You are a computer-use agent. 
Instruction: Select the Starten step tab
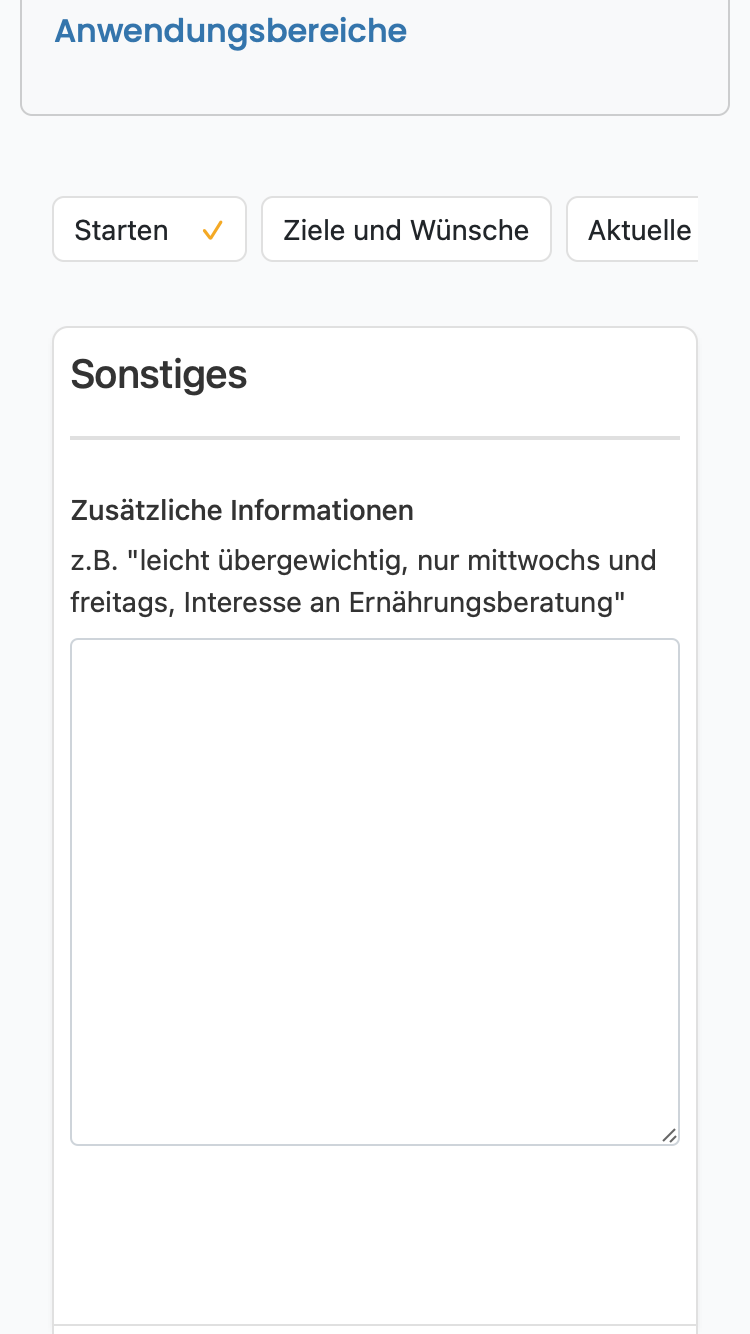[149, 229]
